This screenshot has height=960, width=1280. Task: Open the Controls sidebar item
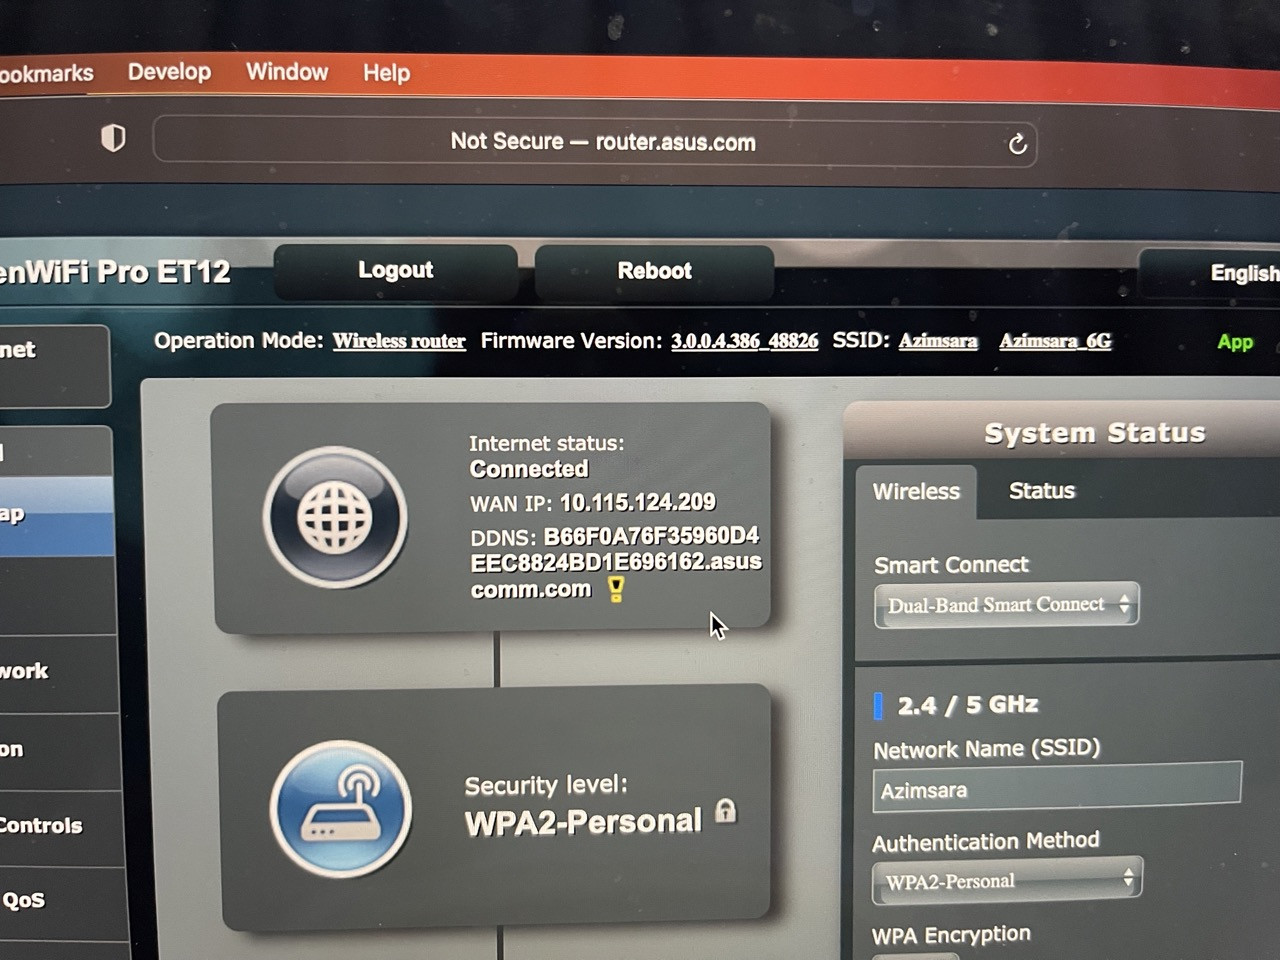point(62,826)
